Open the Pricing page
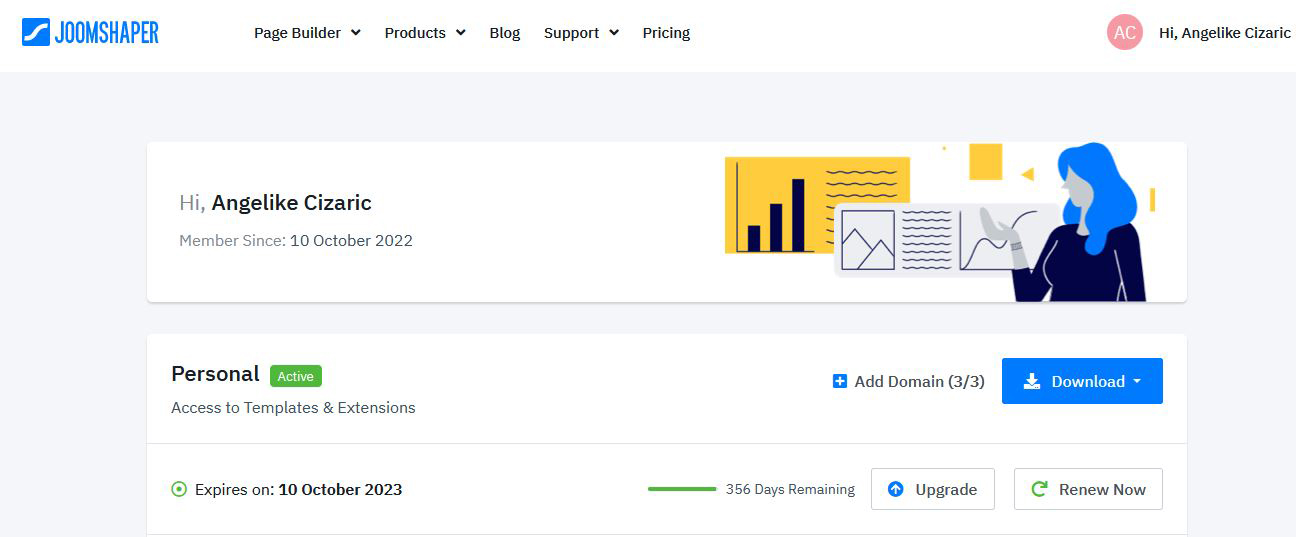Screen dimensions: 1296x537 coord(666,33)
